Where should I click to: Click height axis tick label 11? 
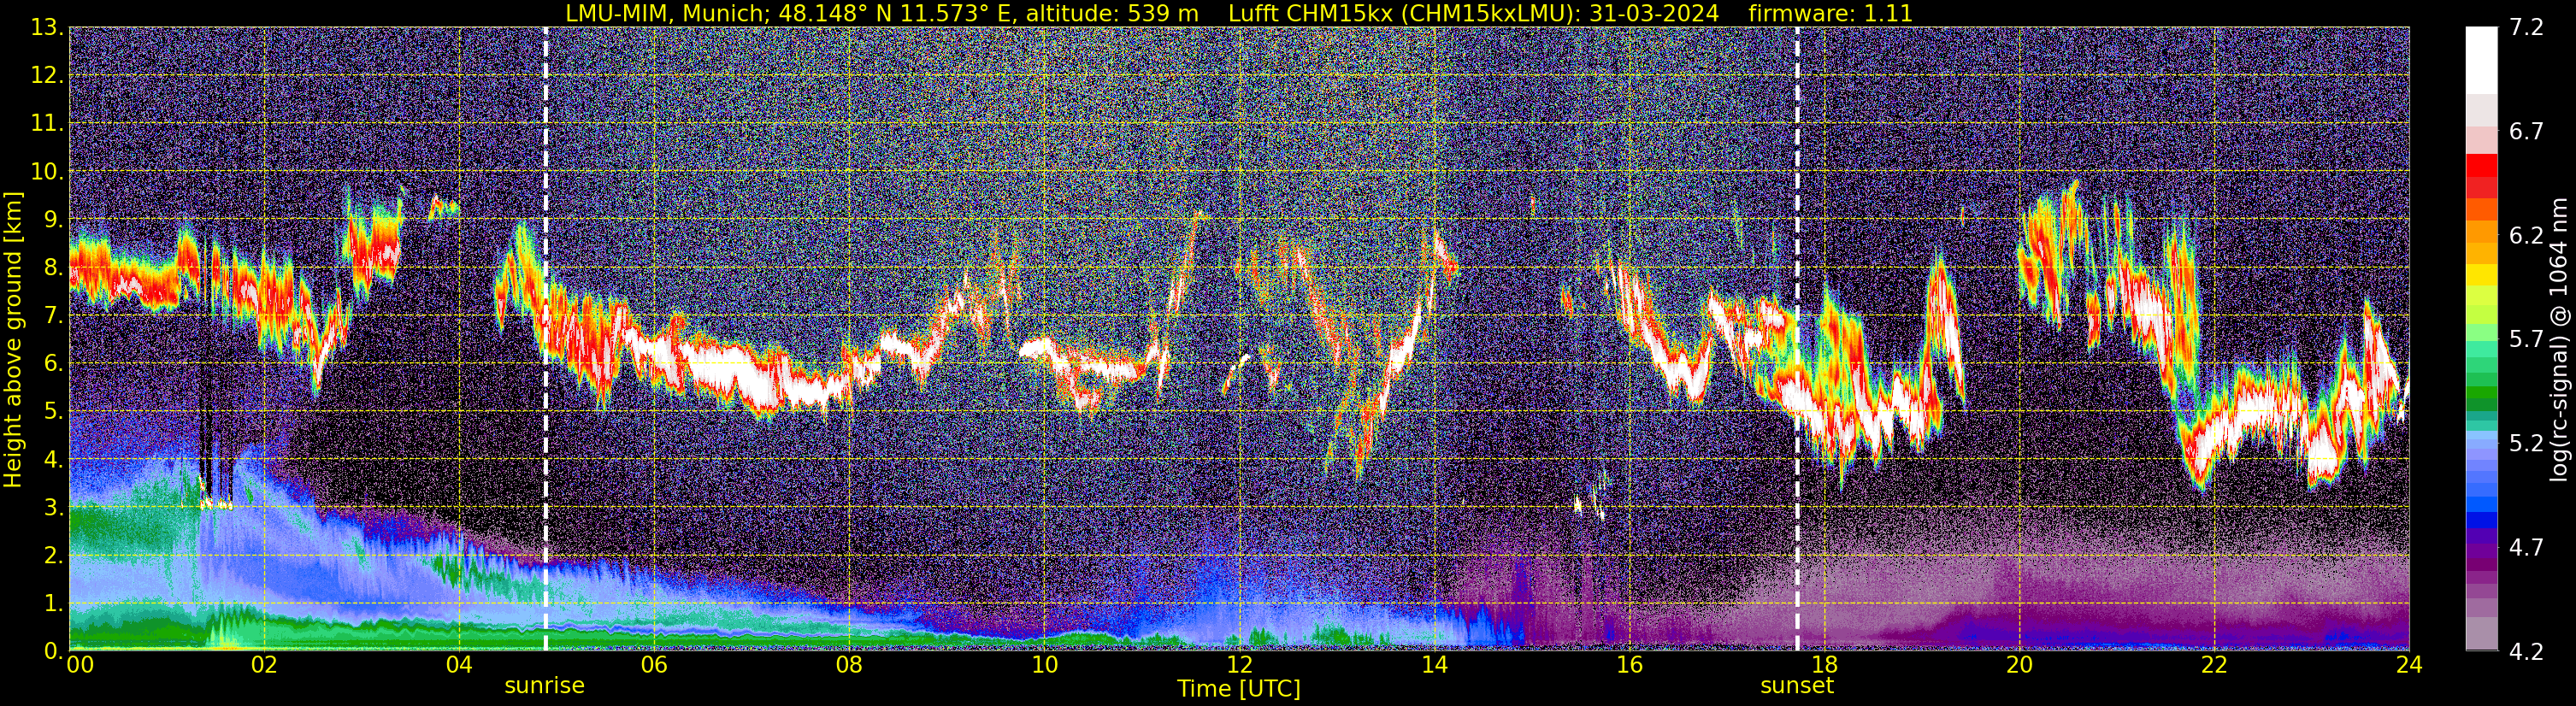click(x=46, y=124)
